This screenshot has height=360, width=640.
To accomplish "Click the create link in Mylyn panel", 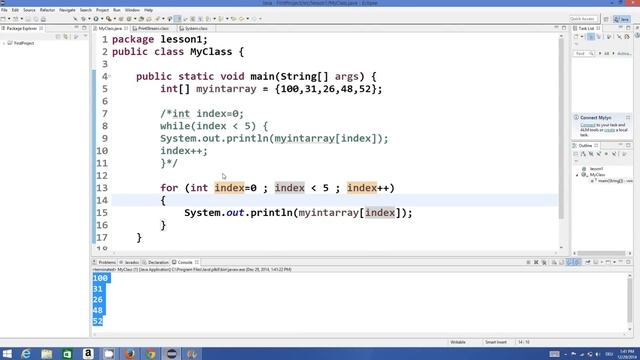I will (x=609, y=130).
